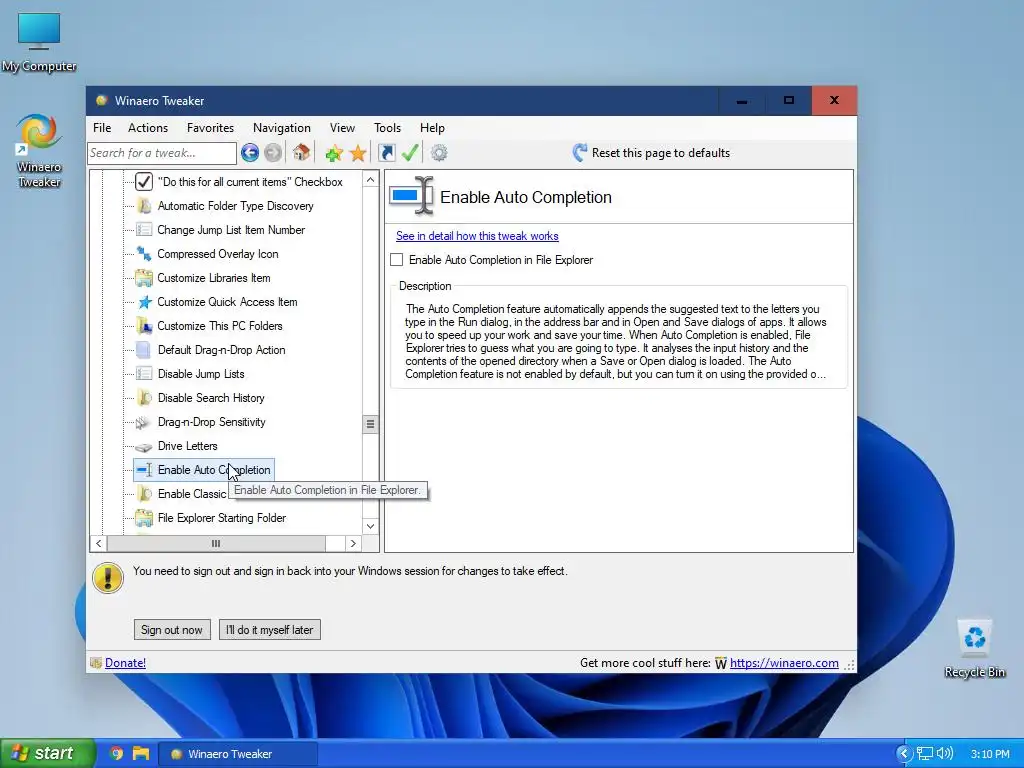The height and width of the screenshot is (768, 1024).
Task: Click the Sign out now button
Action: 172,630
